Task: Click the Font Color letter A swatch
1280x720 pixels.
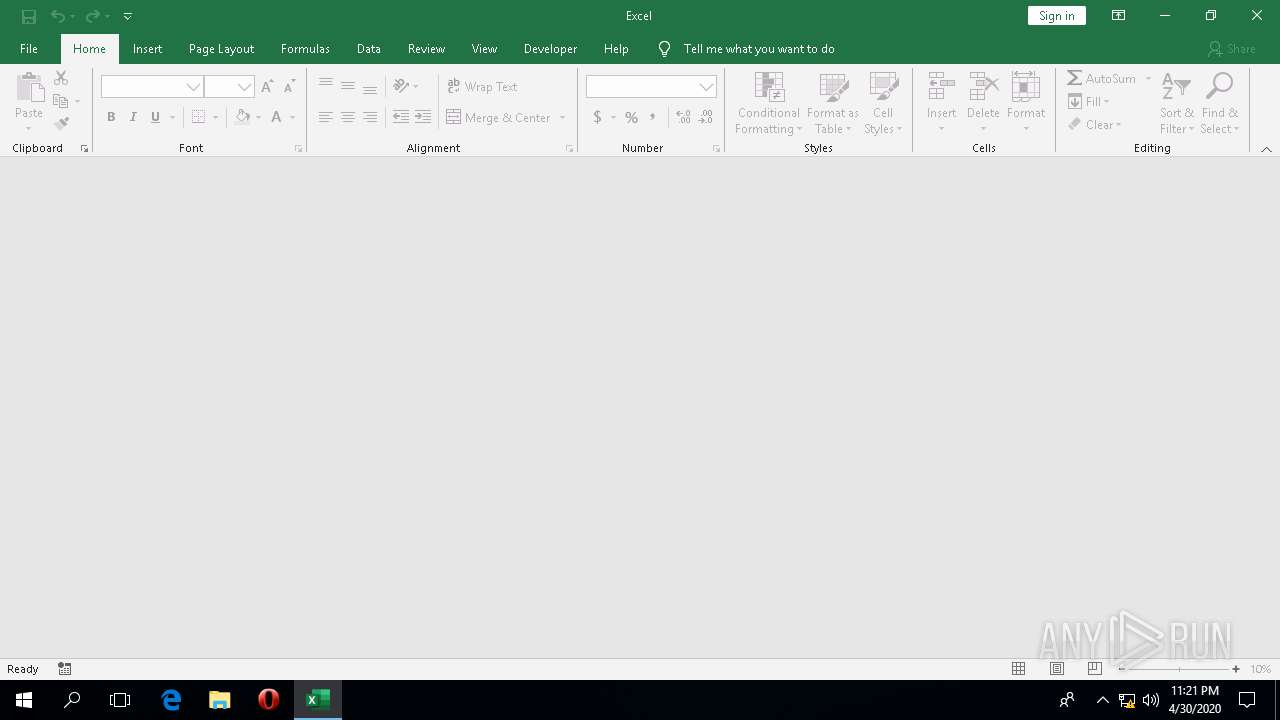Action: click(x=277, y=117)
